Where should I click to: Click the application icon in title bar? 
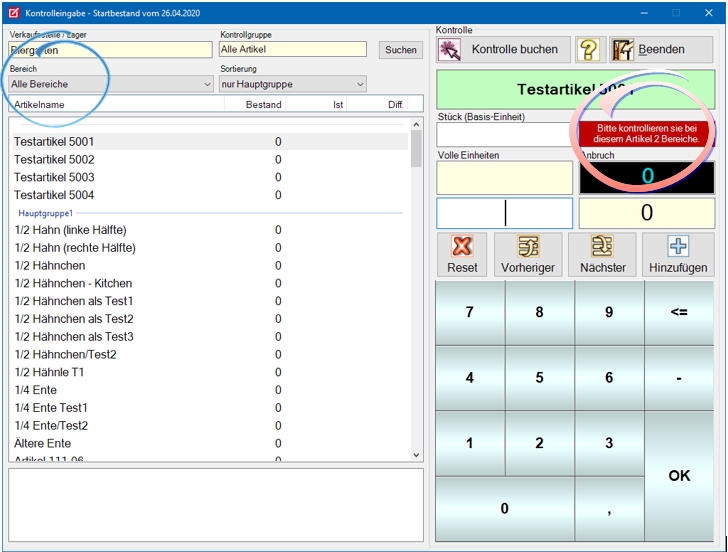(x=13, y=13)
